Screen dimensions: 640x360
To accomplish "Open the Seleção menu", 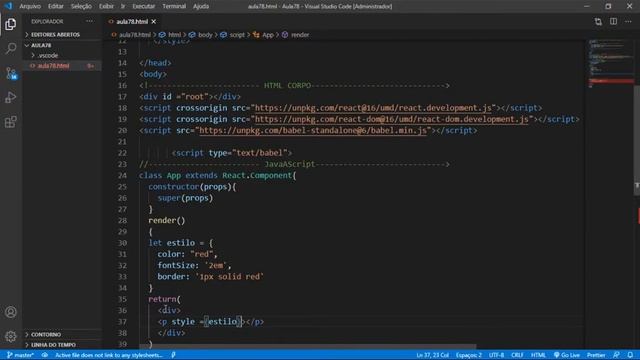I will tap(81, 6).
